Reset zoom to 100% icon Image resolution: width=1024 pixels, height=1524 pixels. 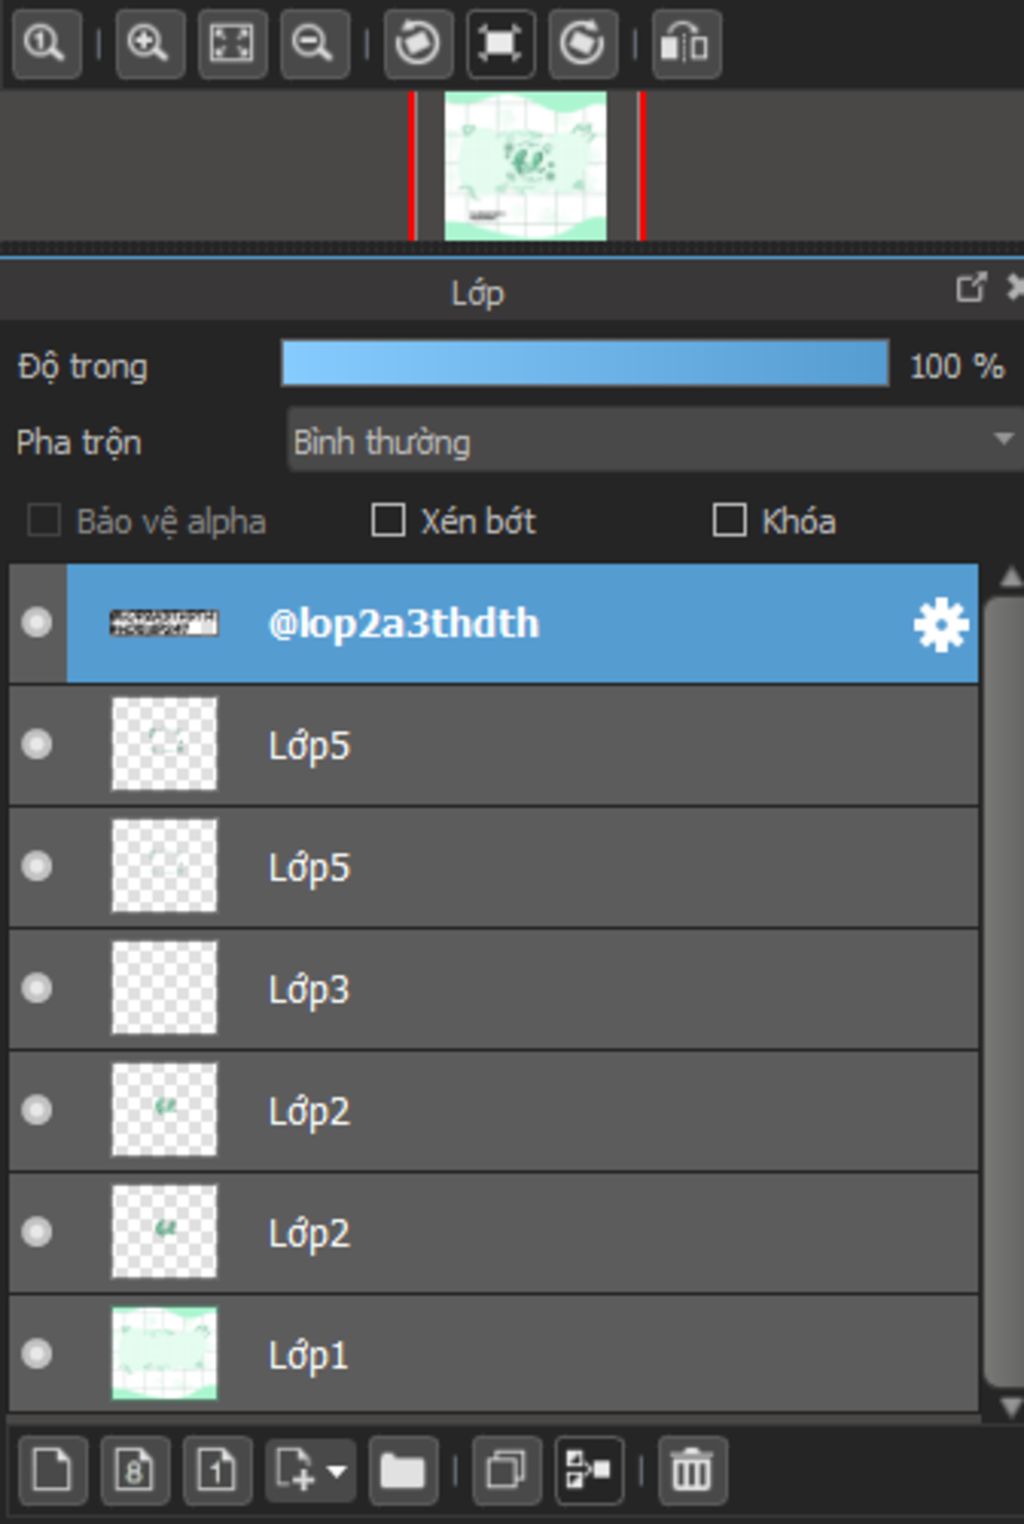pos(45,43)
